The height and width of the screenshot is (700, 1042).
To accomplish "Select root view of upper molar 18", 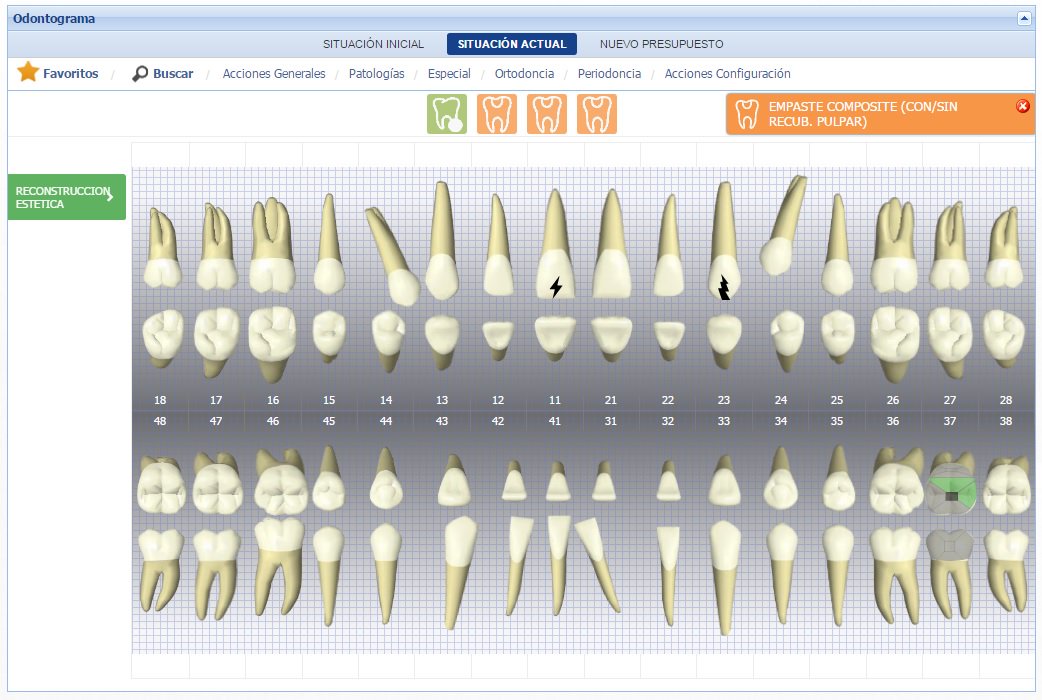I will [161, 247].
